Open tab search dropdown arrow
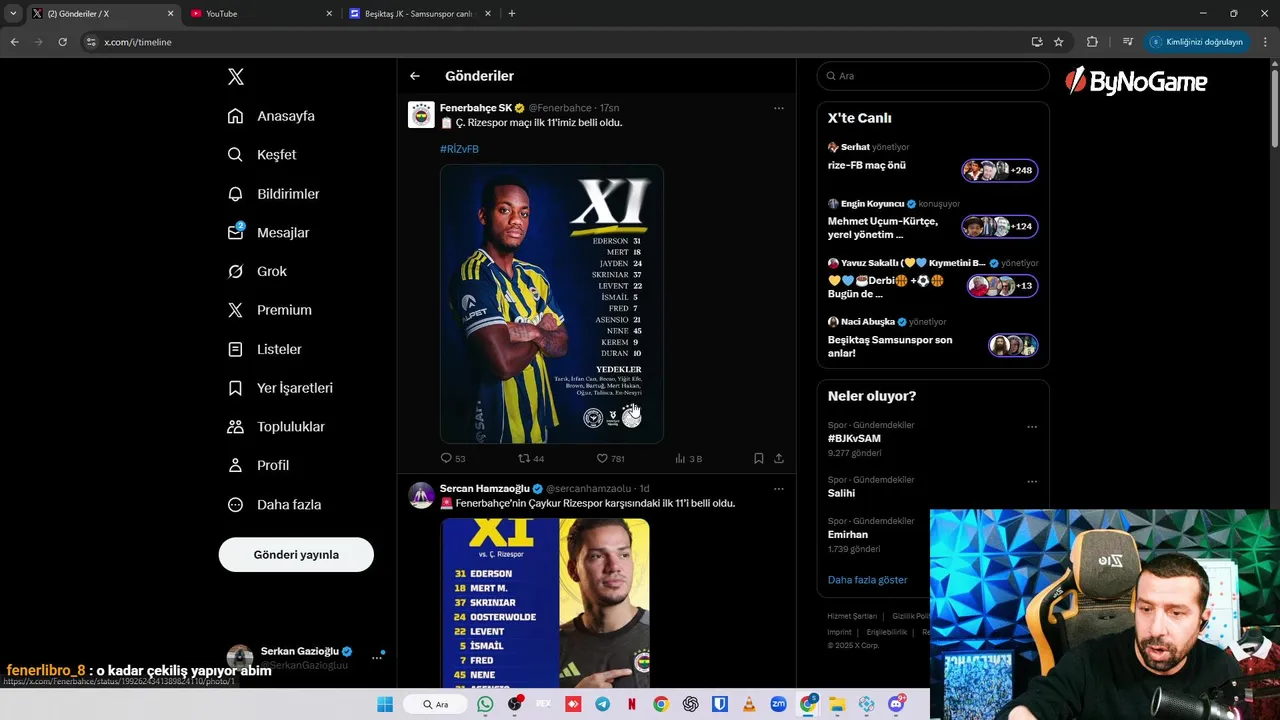 point(13,14)
